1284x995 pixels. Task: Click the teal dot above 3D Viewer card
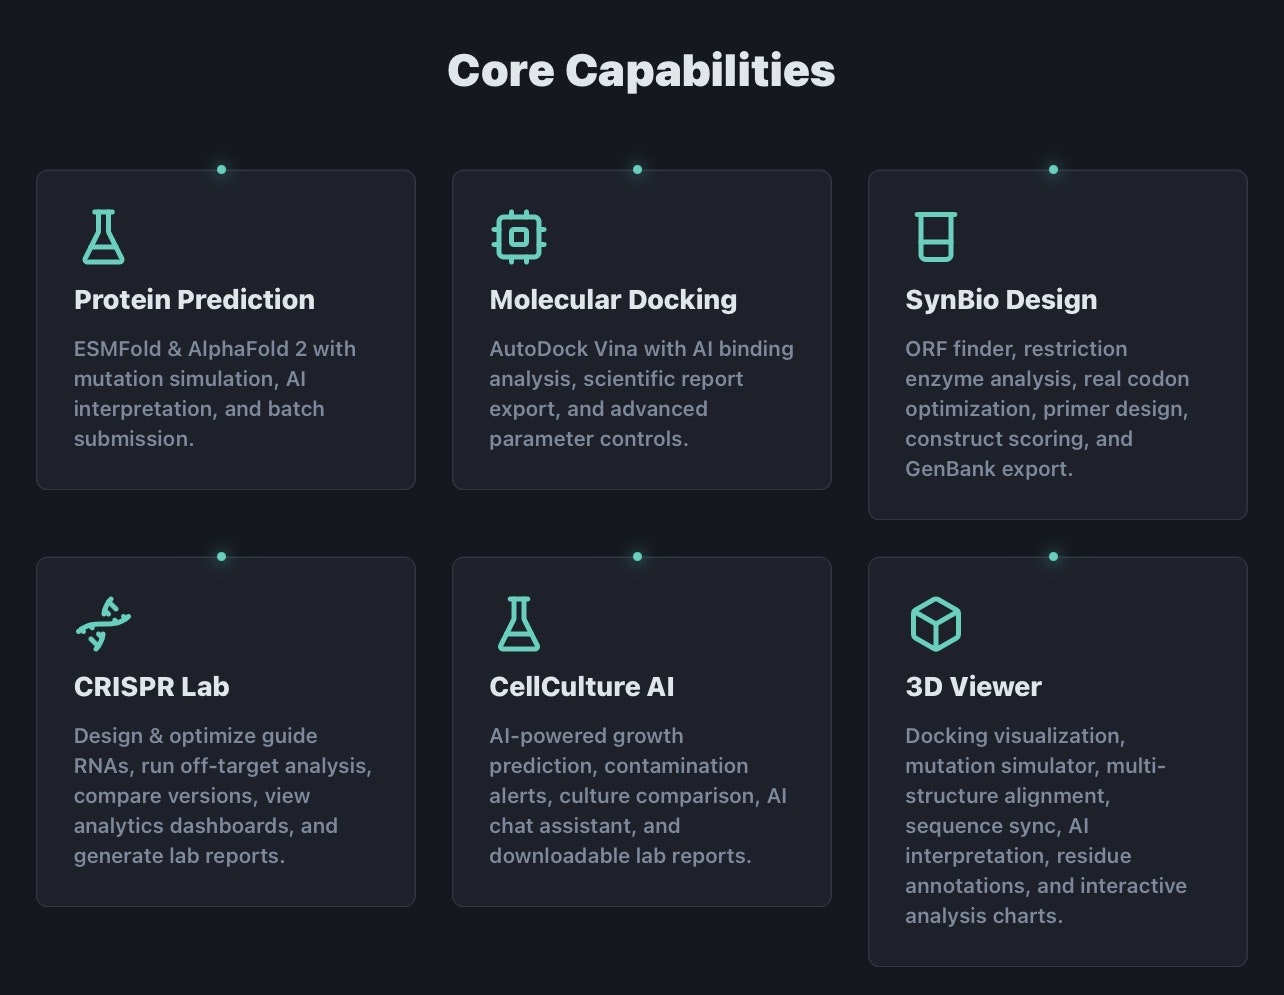pyautogui.click(x=1053, y=556)
